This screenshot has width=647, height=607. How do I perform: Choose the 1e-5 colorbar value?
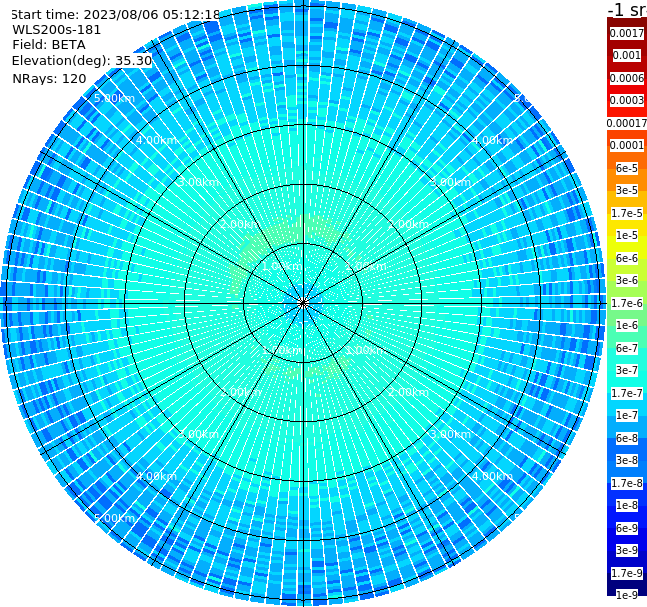point(627,235)
